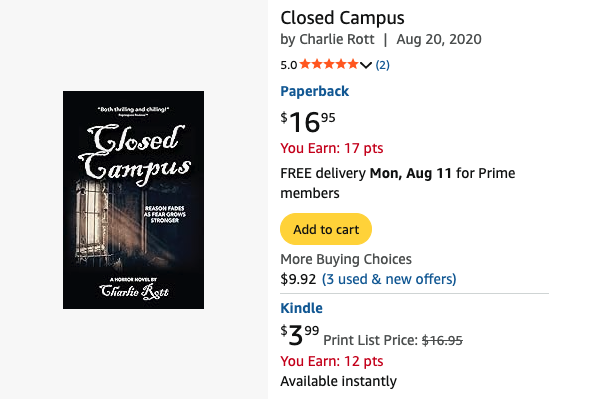Open the (2) customer reviews link

click(382, 65)
